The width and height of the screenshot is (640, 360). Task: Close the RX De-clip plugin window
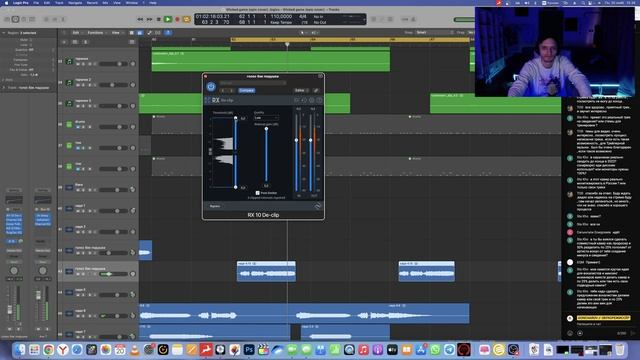pos(205,76)
